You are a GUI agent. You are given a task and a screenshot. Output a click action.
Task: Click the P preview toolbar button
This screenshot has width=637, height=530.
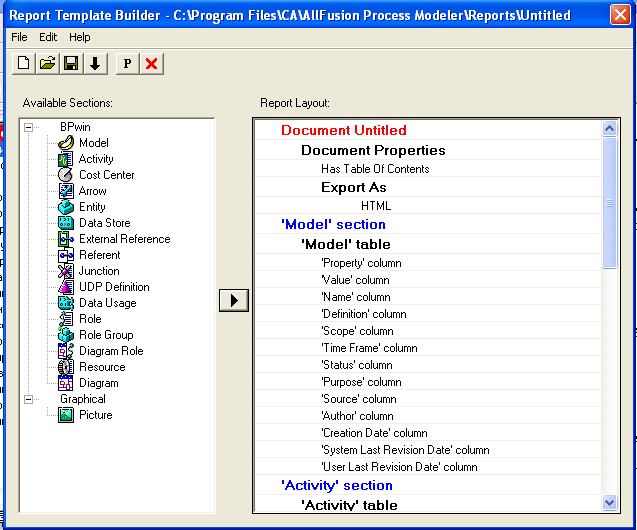[128, 64]
